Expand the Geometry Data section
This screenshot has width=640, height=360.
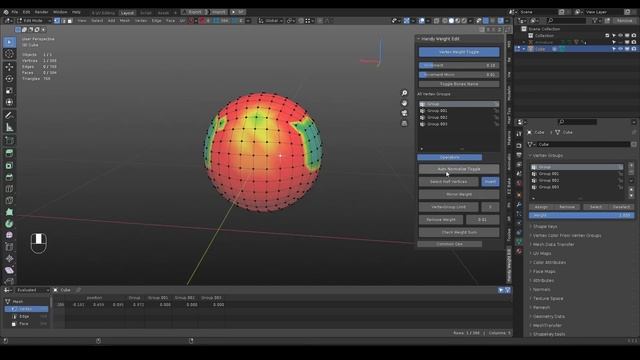[548, 316]
